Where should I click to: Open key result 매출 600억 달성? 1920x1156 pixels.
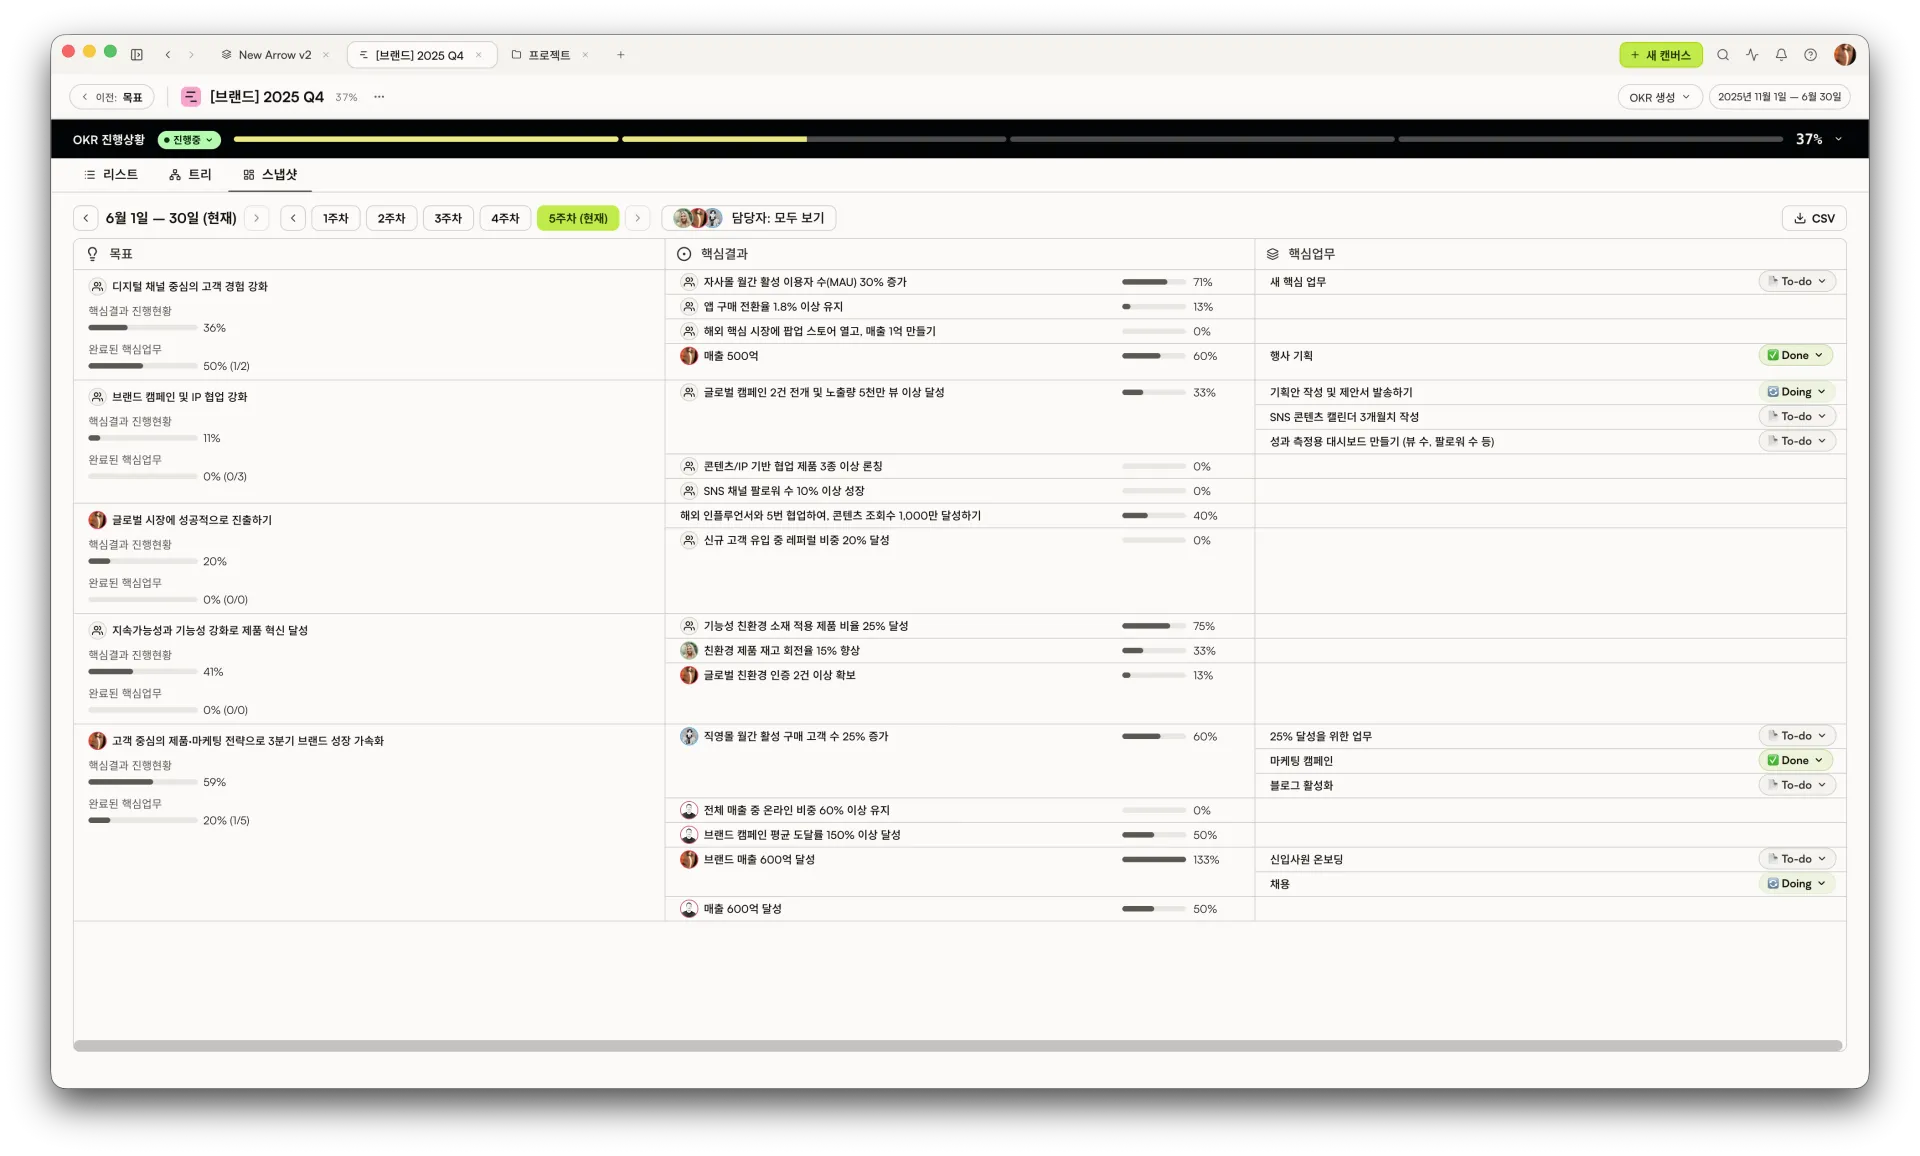tap(742, 909)
